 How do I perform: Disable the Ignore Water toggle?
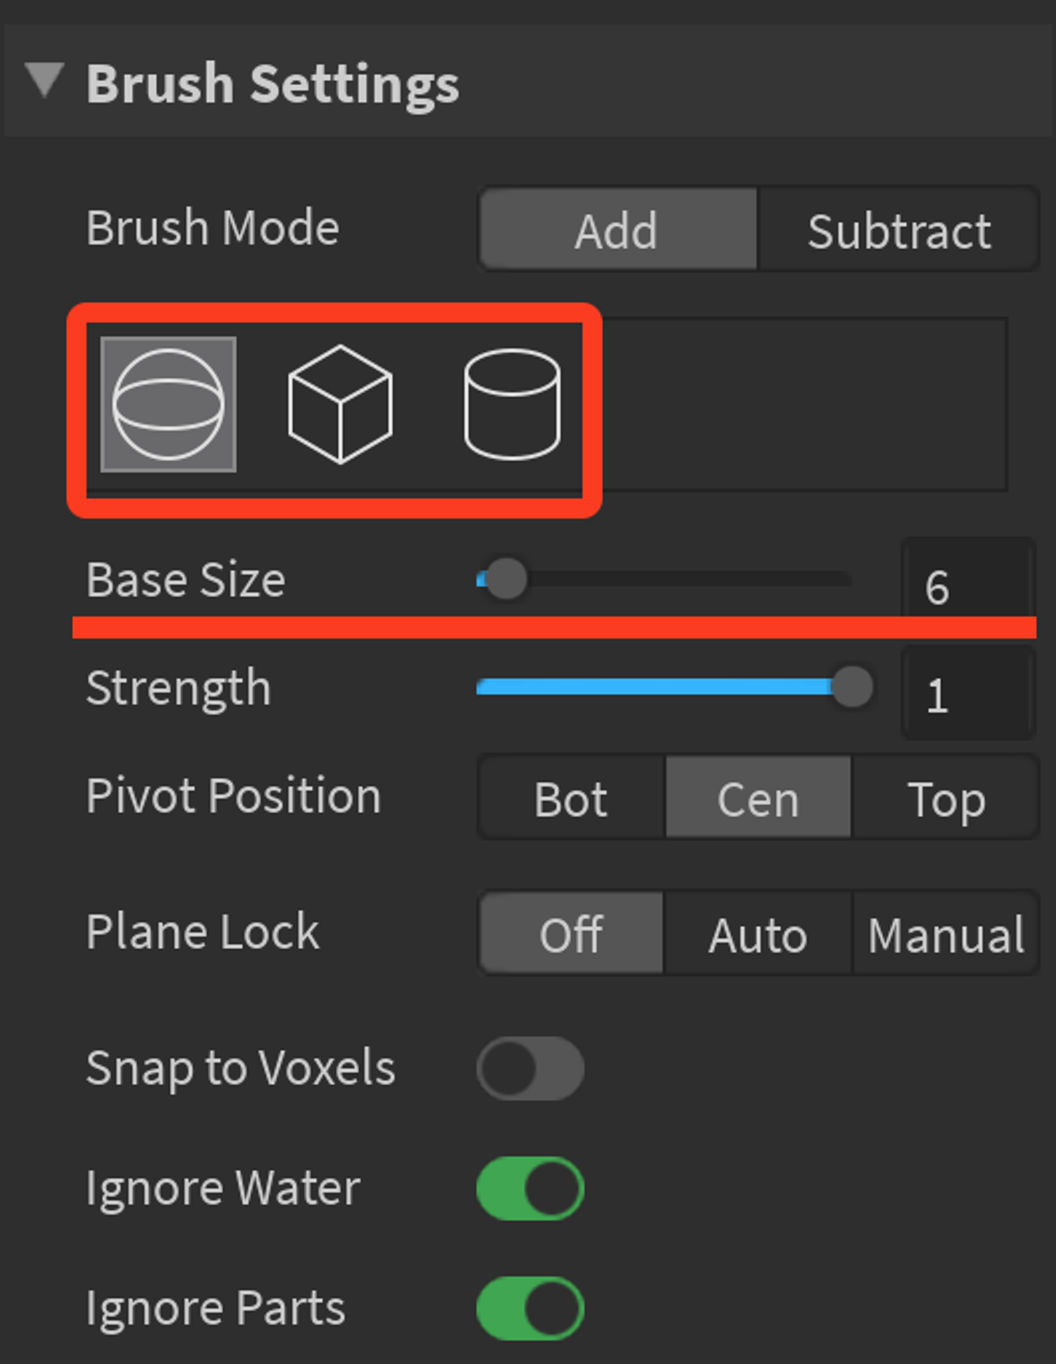(x=530, y=1188)
